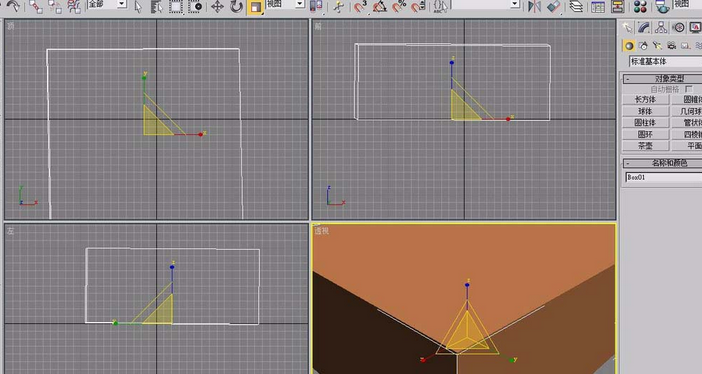Select the Lights category icon
The image size is (702, 374).
(x=657, y=46)
